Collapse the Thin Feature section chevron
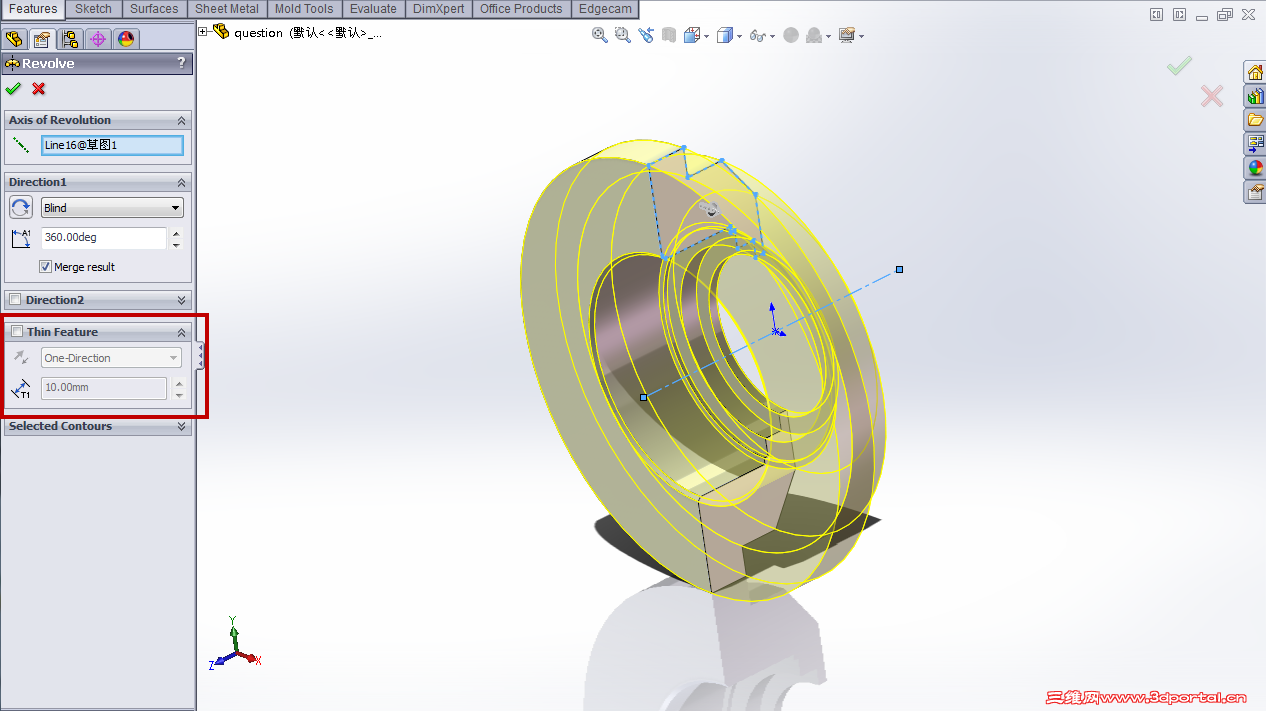The width and height of the screenshot is (1266, 711). pos(182,332)
